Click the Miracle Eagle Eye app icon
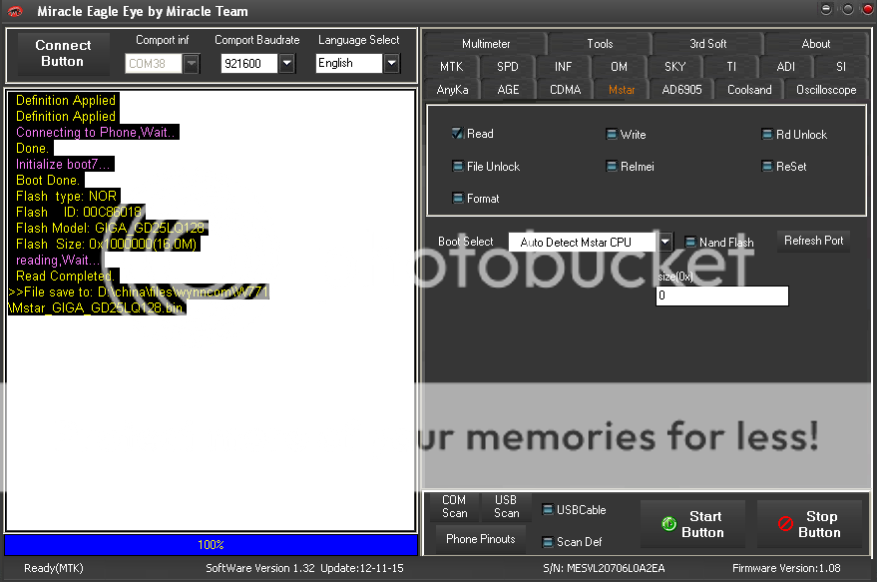This screenshot has width=877, height=582. (15, 11)
